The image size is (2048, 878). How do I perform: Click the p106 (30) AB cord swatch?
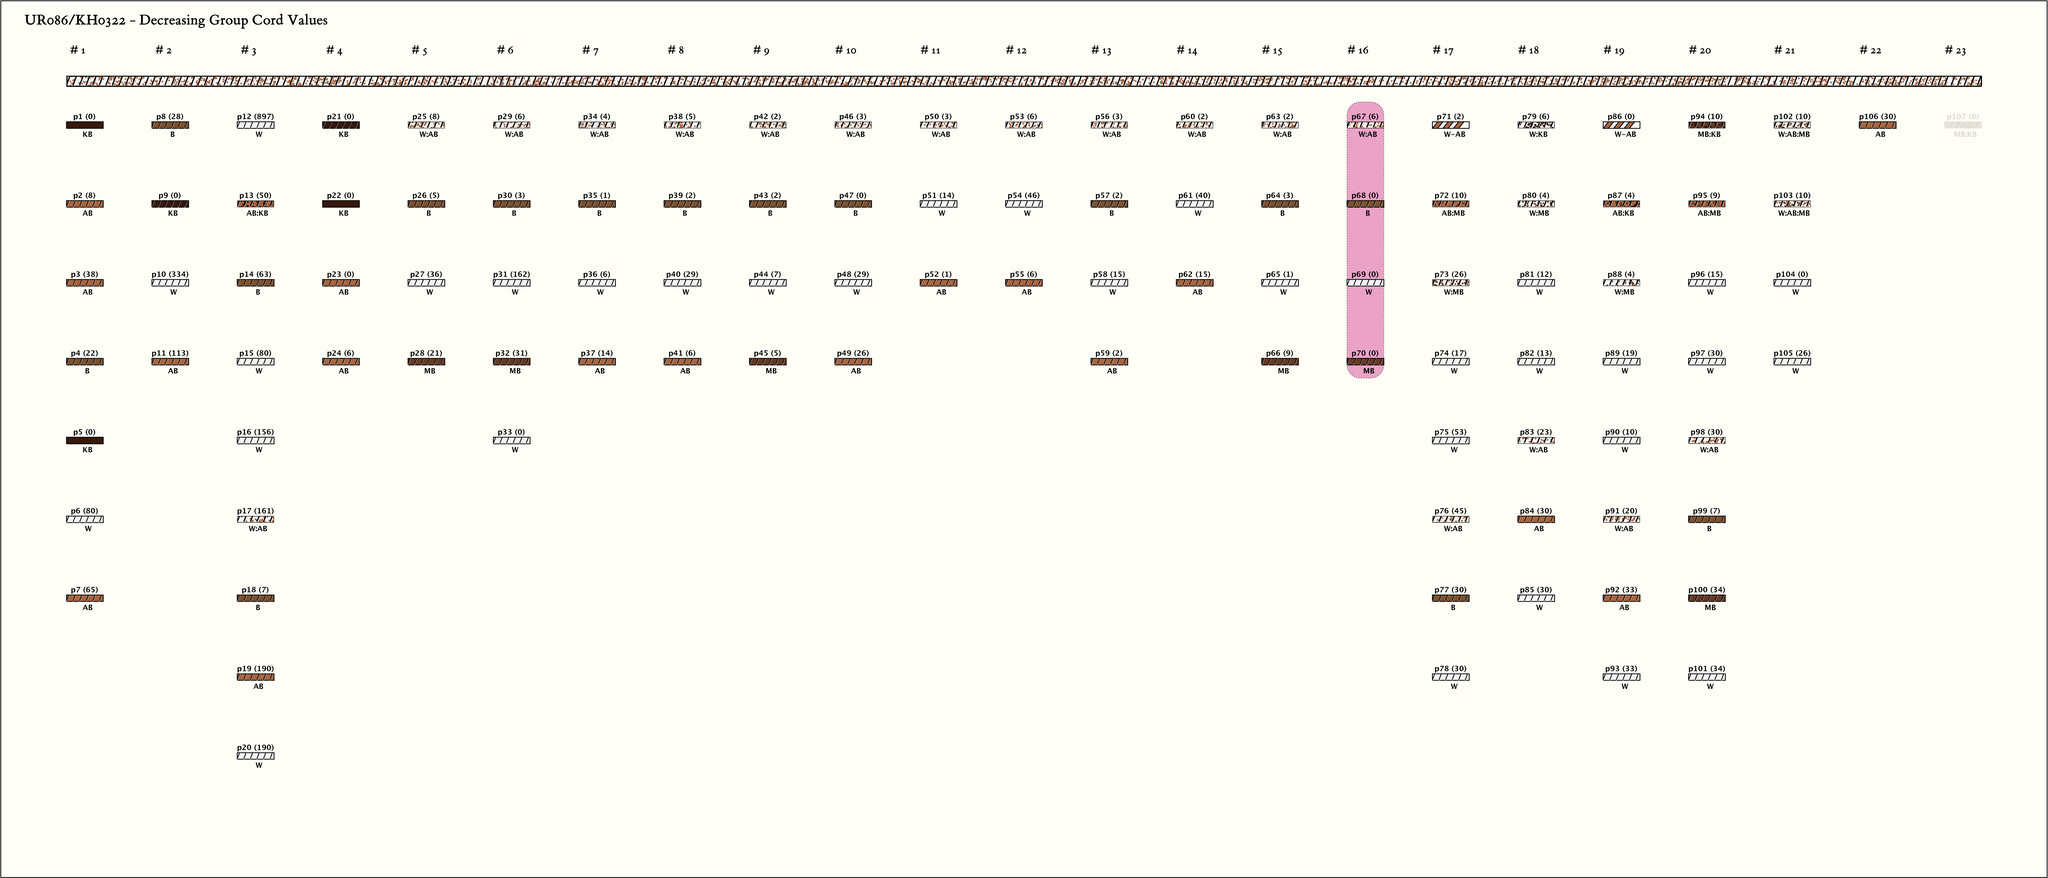pos(1877,125)
